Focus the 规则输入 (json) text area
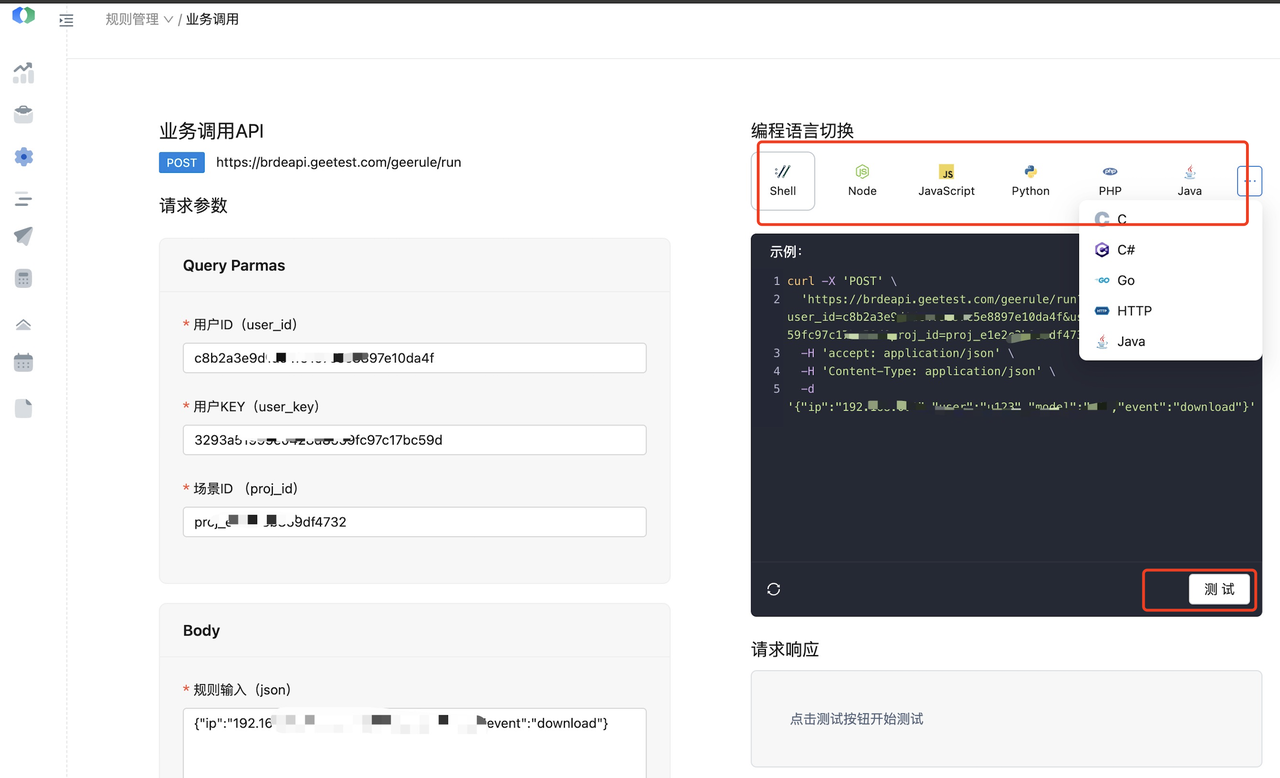 [414, 743]
